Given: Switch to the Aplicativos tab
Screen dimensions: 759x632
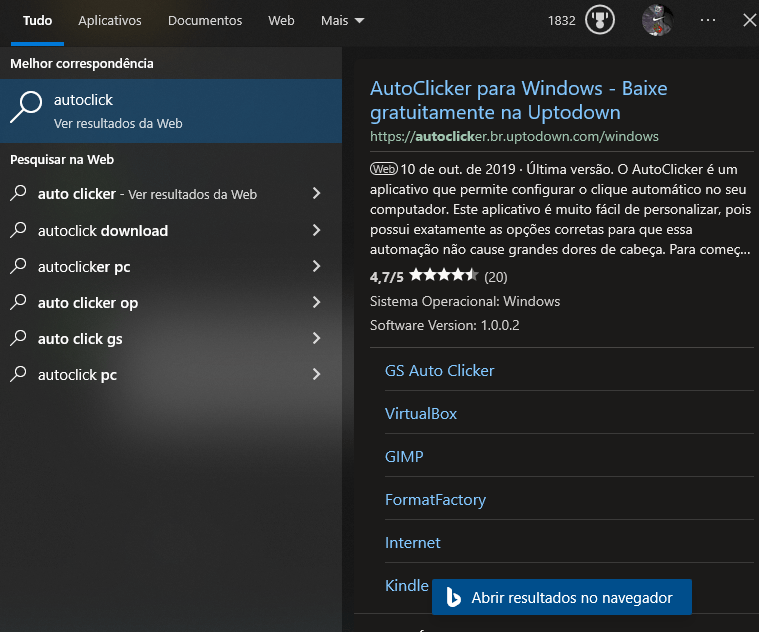Looking at the screenshot, I should (110, 20).
